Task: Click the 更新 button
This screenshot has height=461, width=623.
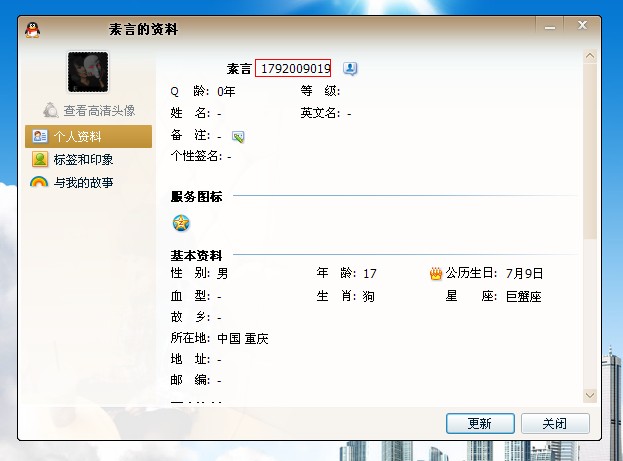Action: click(x=480, y=423)
